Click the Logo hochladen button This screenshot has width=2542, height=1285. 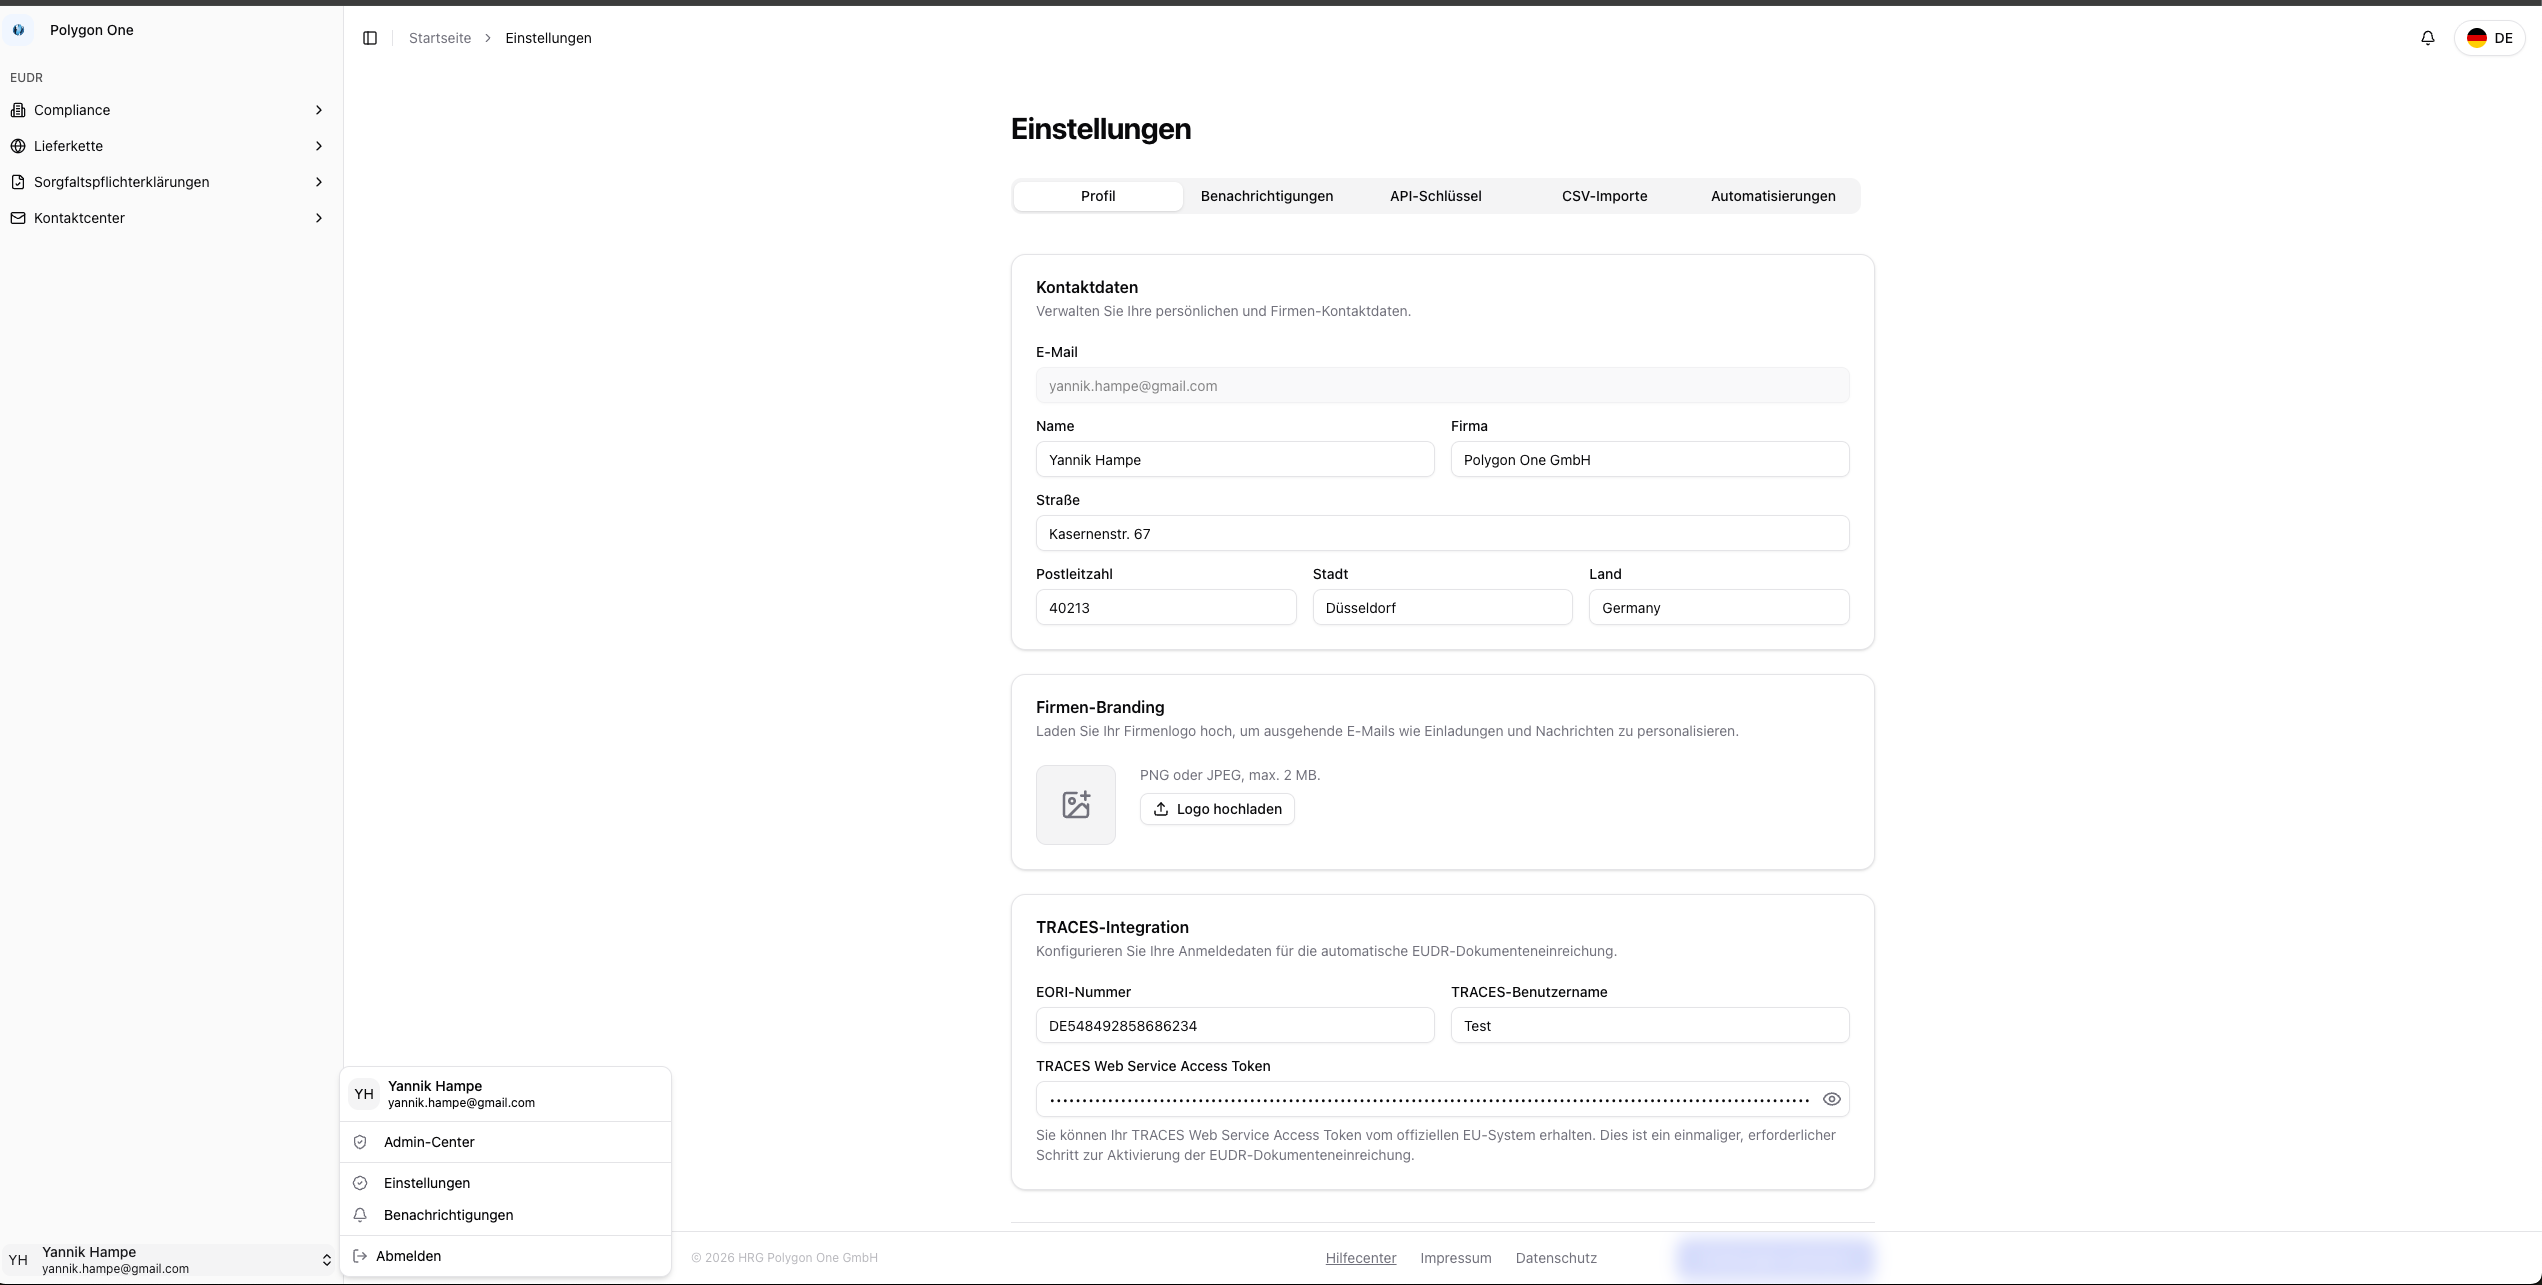(1217, 809)
